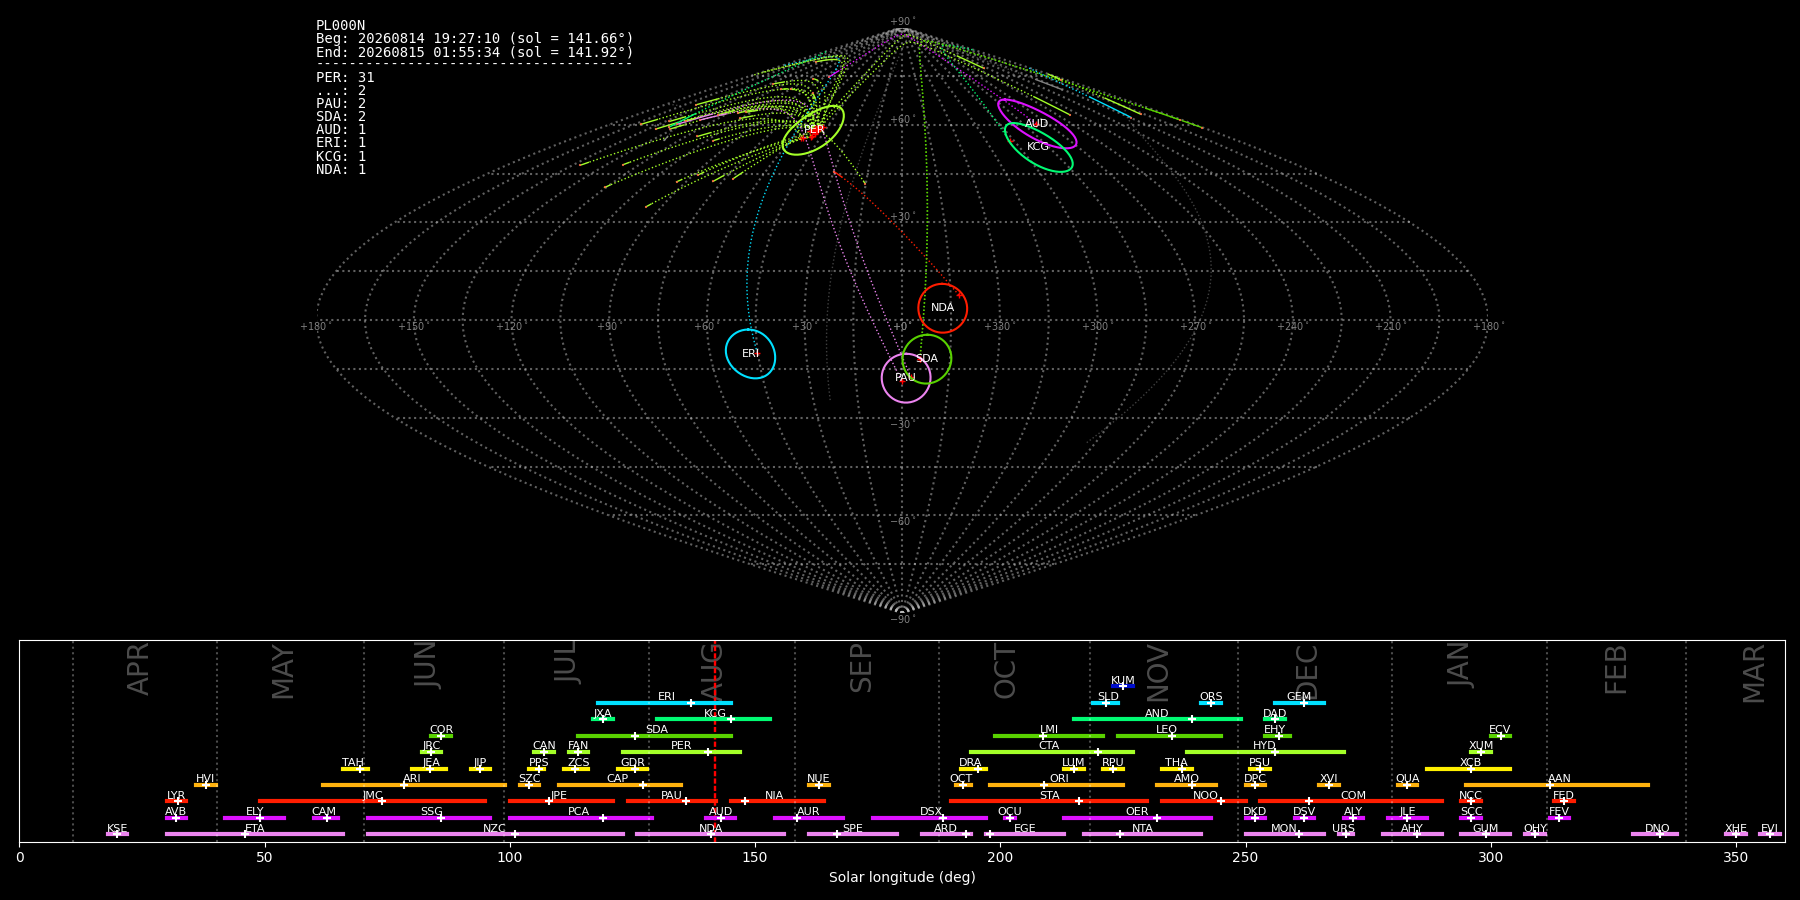This screenshot has width=1800, height=900.
Task: Click the ORI shower bar
Action: click(1056, 785)
